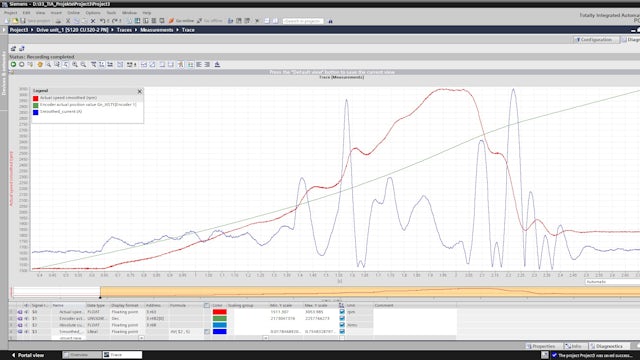640x360 pixels.
Task: Click legend entry Actual speed smoothed
Action: (x=68, y=98)
